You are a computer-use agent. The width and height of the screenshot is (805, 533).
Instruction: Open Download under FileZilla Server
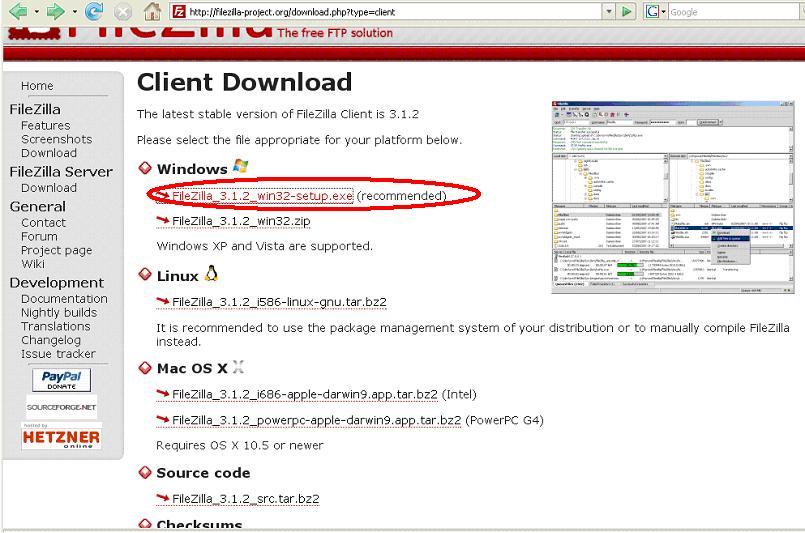tap(49, 188)
